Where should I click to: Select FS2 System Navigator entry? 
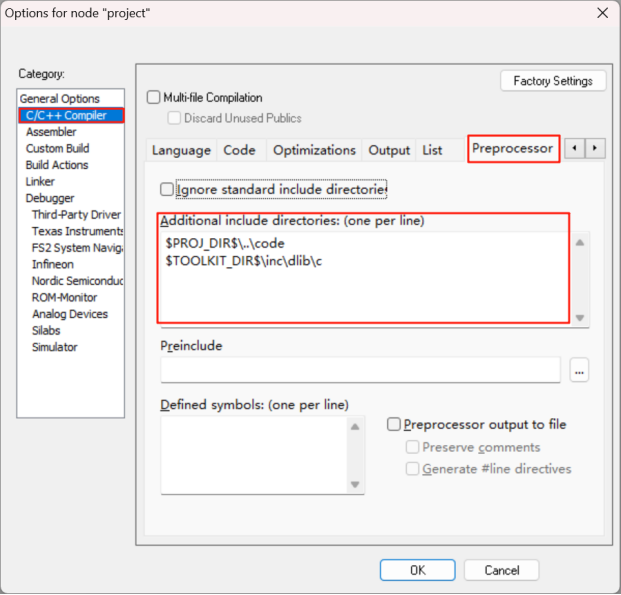point(77,248)
